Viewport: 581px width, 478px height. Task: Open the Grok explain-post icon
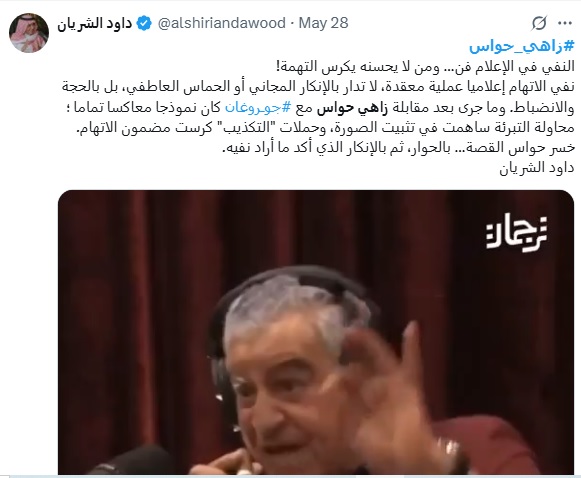[539, 23]
